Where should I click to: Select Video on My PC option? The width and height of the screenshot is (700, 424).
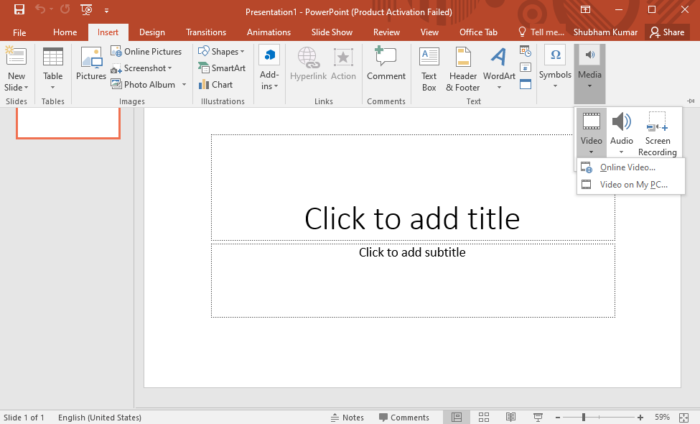[x=632, y=184]
